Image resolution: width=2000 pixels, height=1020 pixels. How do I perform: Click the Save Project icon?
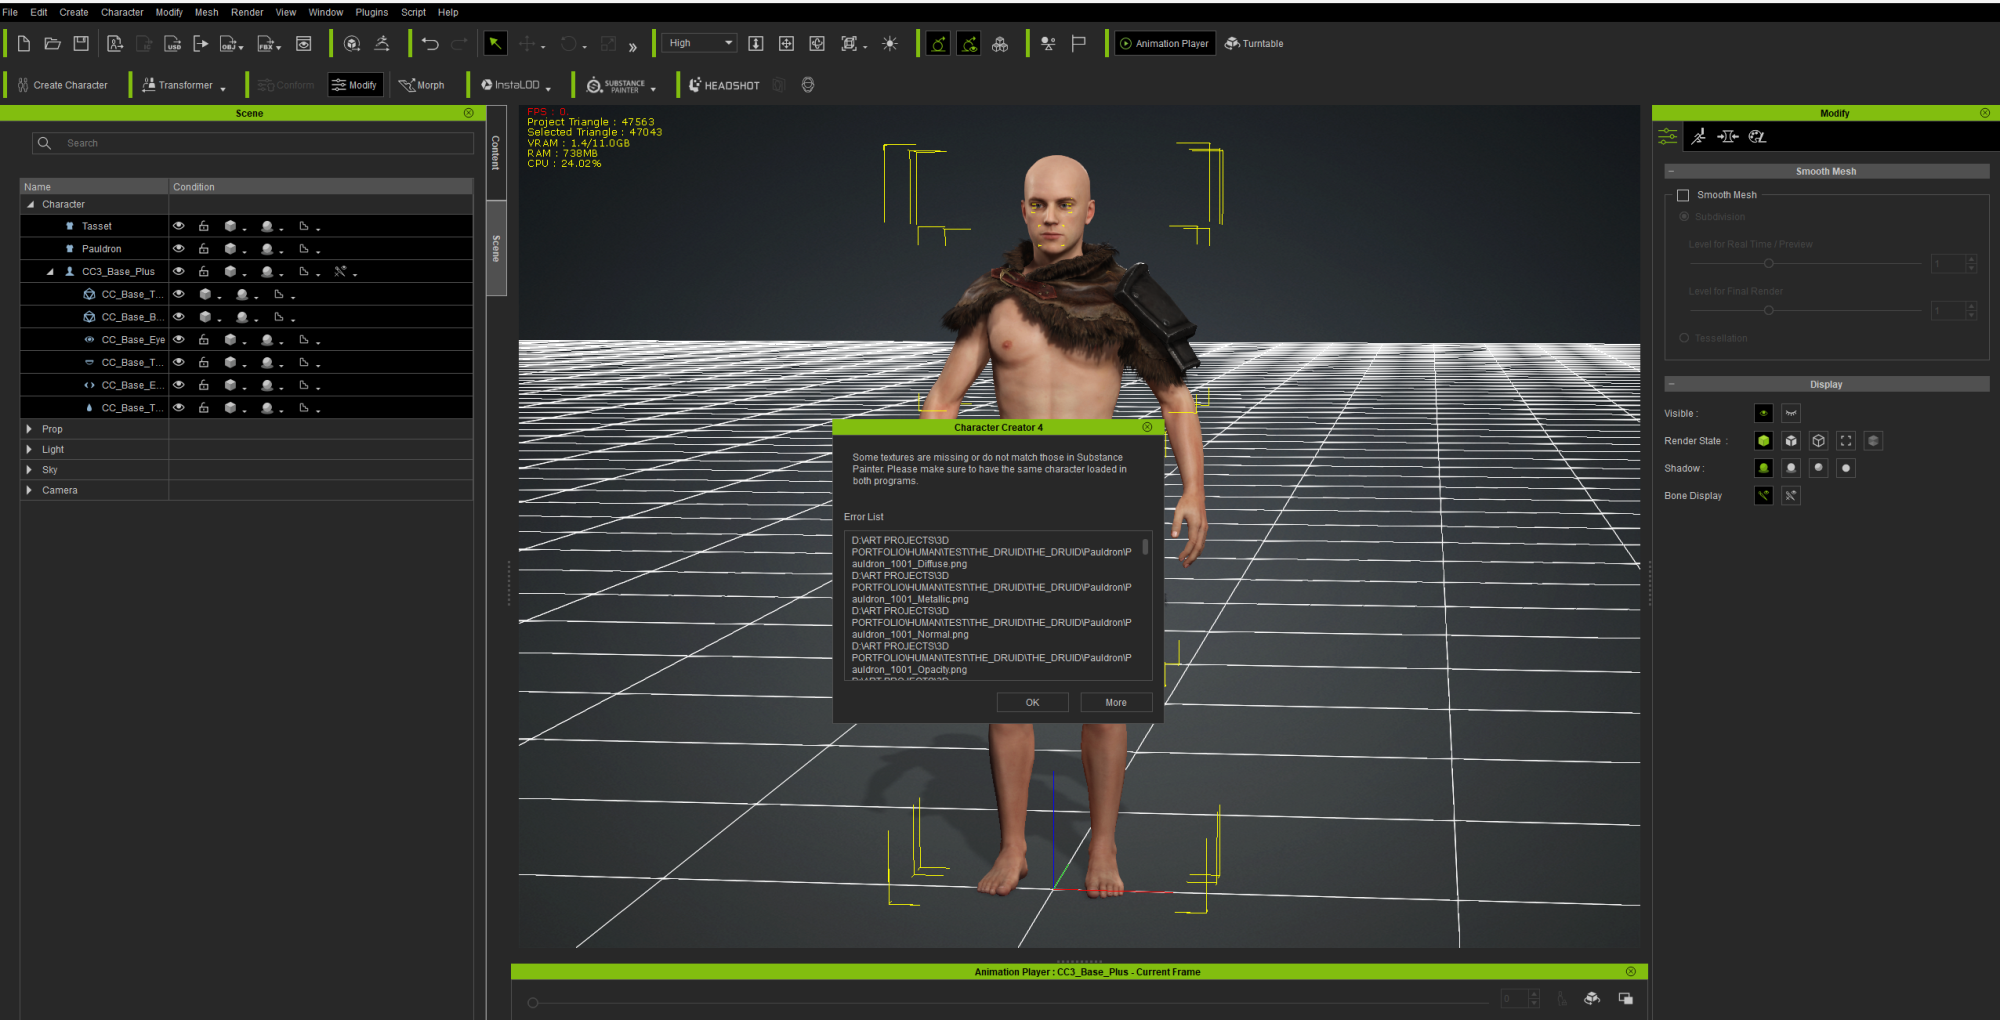[82, 43]
